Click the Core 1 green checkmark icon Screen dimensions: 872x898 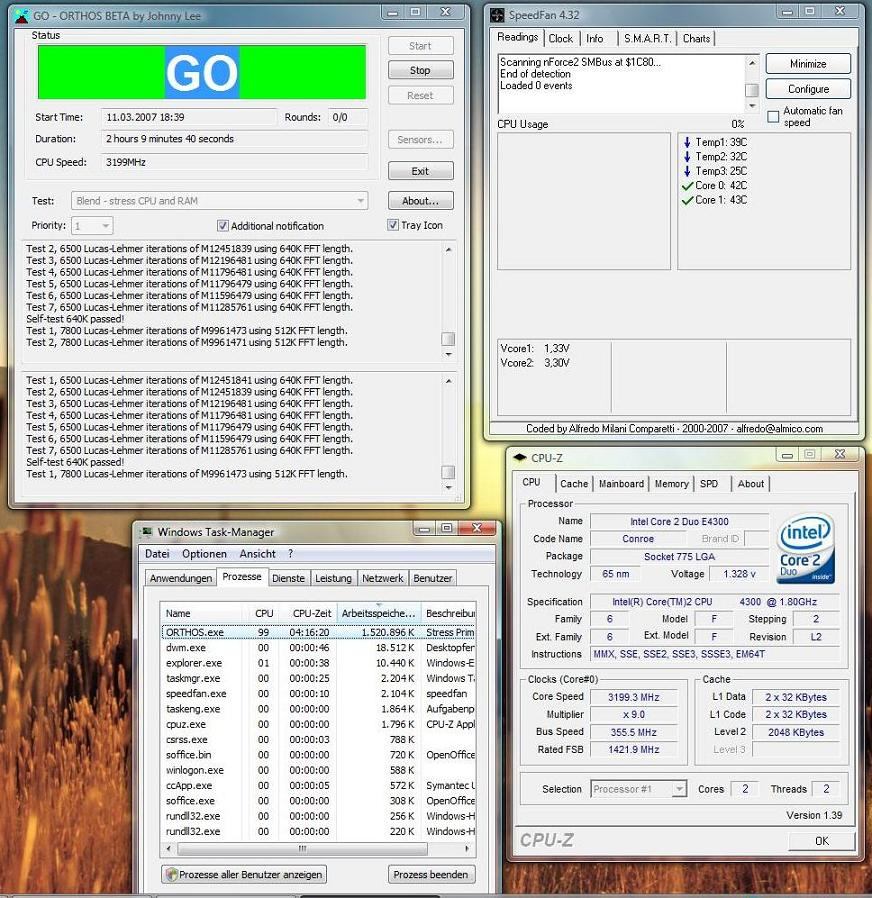point(688,200)
